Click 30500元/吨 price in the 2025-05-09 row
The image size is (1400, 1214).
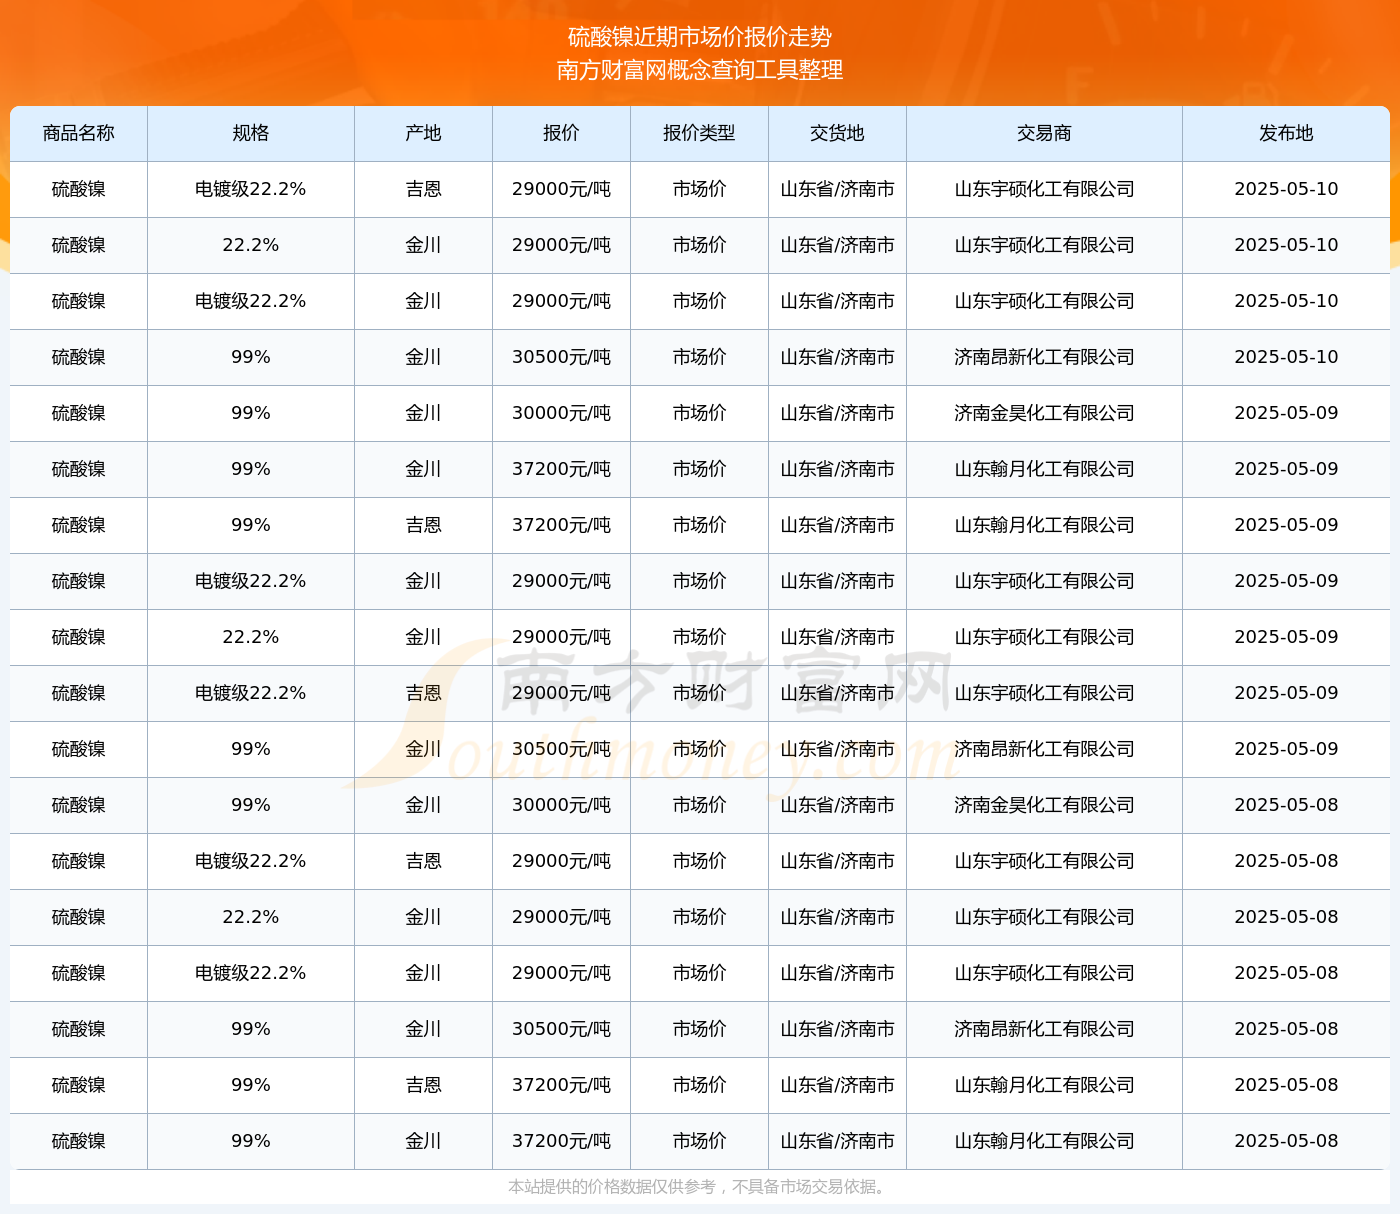point(562,749)
